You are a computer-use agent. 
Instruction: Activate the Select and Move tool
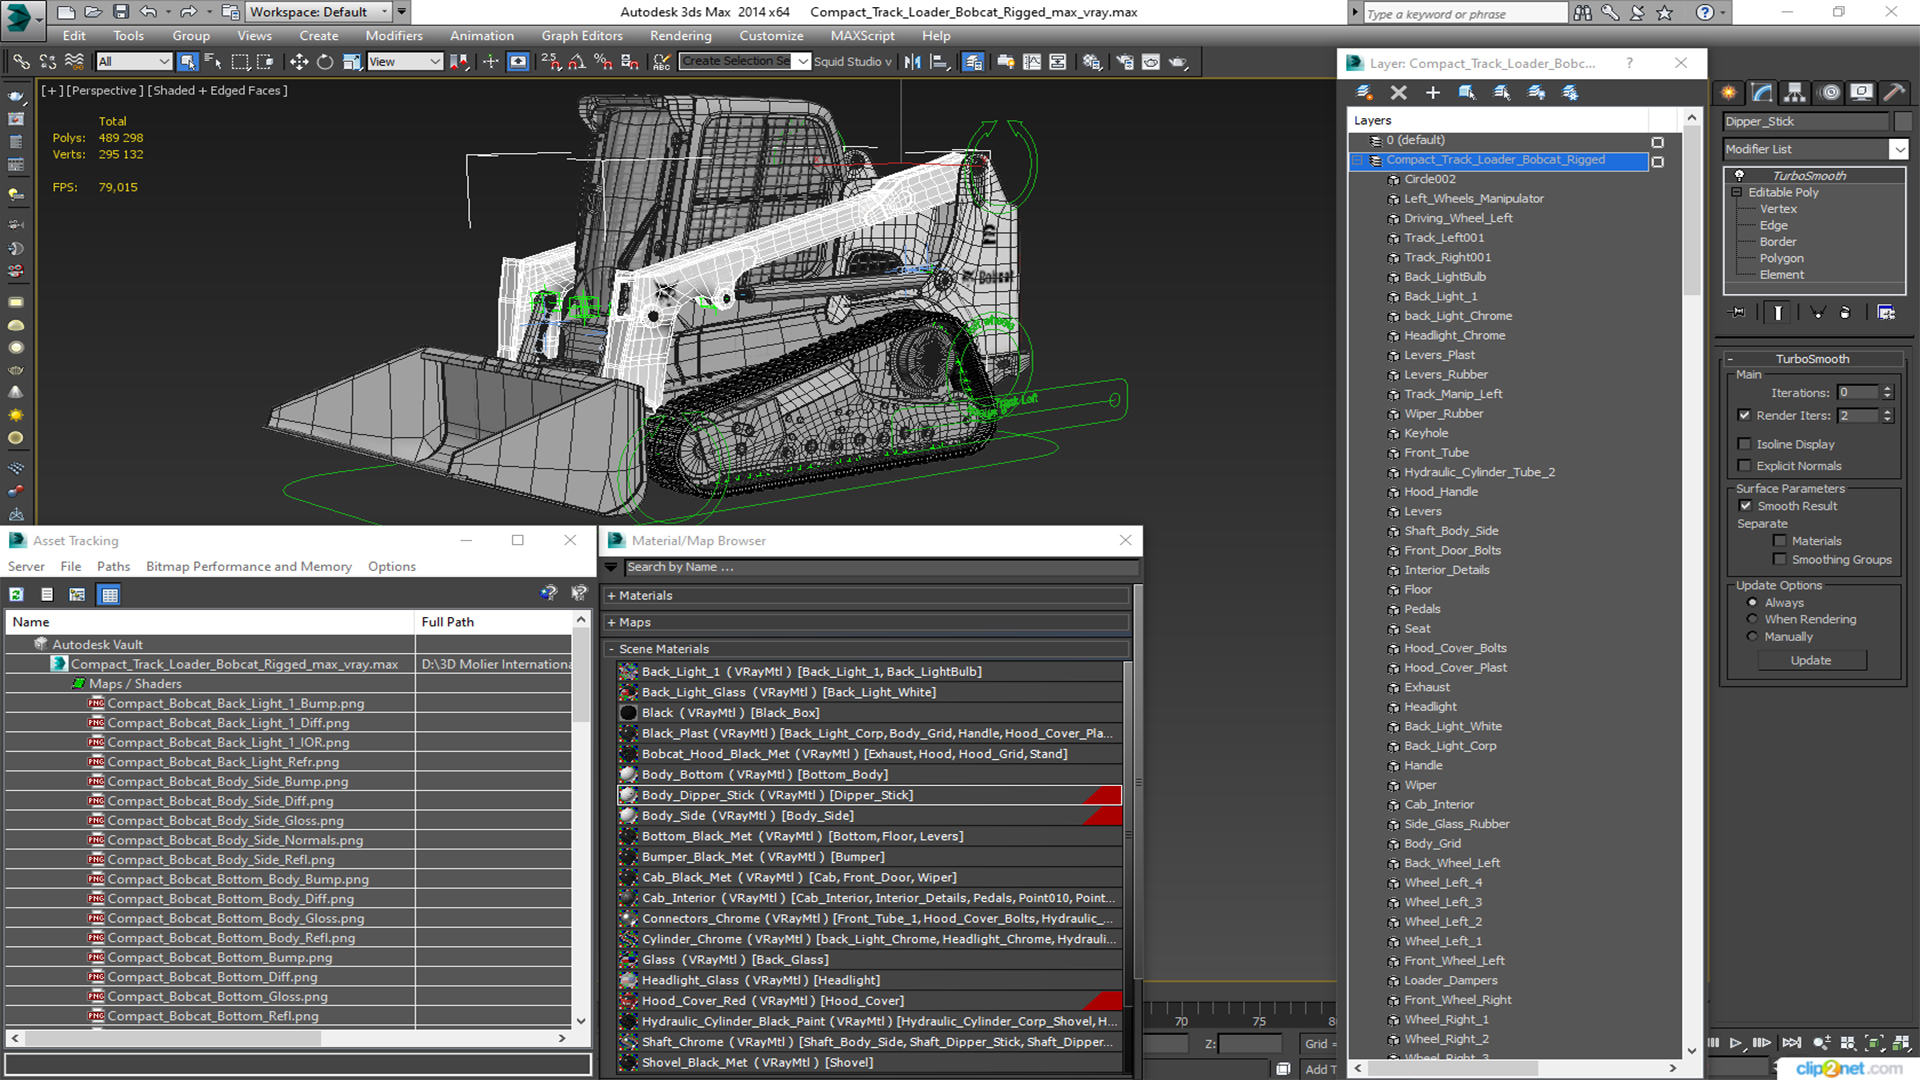click(x=298, y=62)
